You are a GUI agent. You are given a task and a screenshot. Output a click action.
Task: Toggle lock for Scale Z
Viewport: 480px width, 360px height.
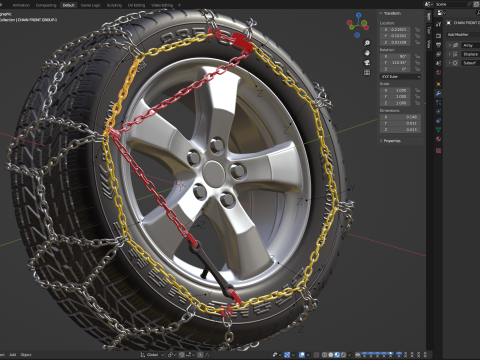pyautogui.click(x=417, y=103)
